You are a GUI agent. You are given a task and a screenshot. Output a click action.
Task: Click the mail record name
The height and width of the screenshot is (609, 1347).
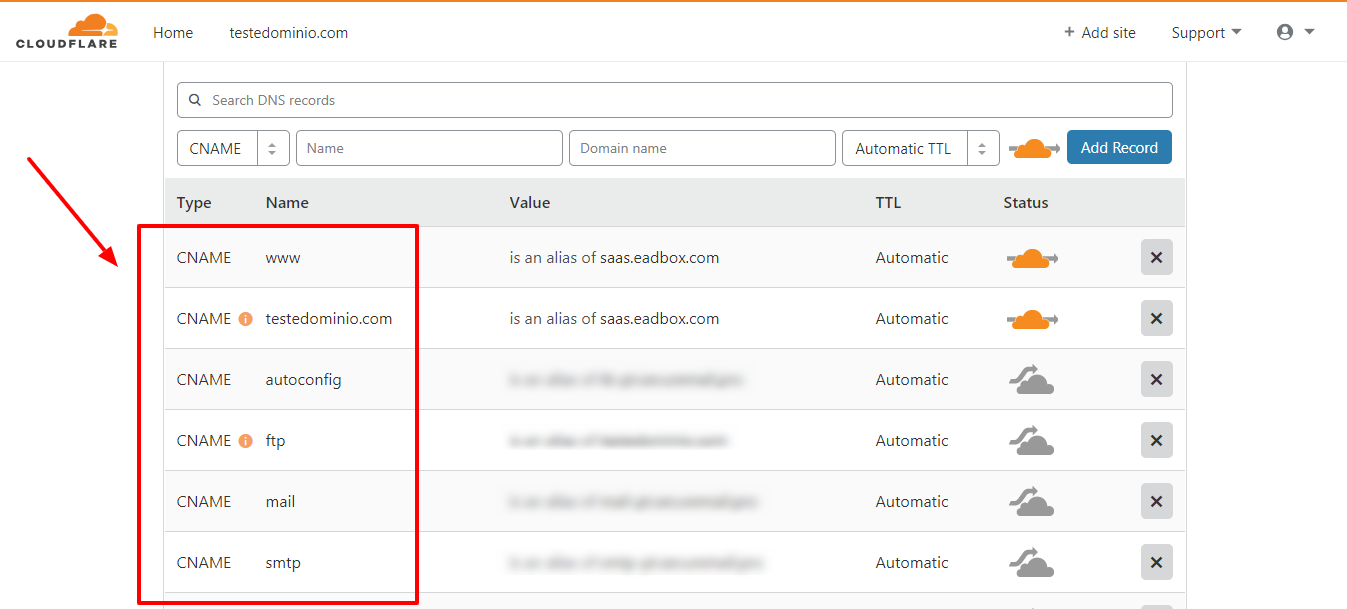pos(280,502)
